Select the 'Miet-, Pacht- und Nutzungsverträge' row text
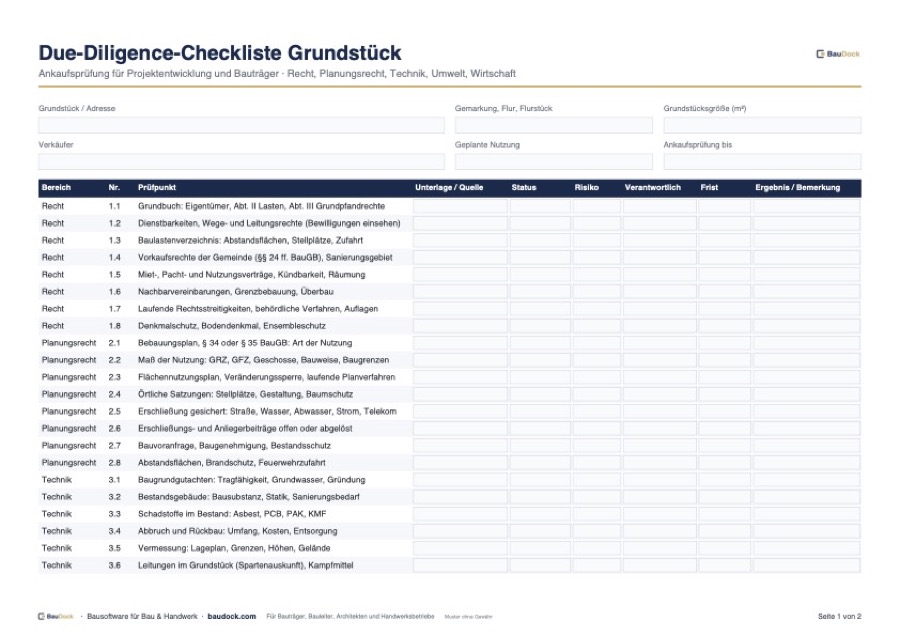This screenshot has width=900, height=636. coord(251,274)
